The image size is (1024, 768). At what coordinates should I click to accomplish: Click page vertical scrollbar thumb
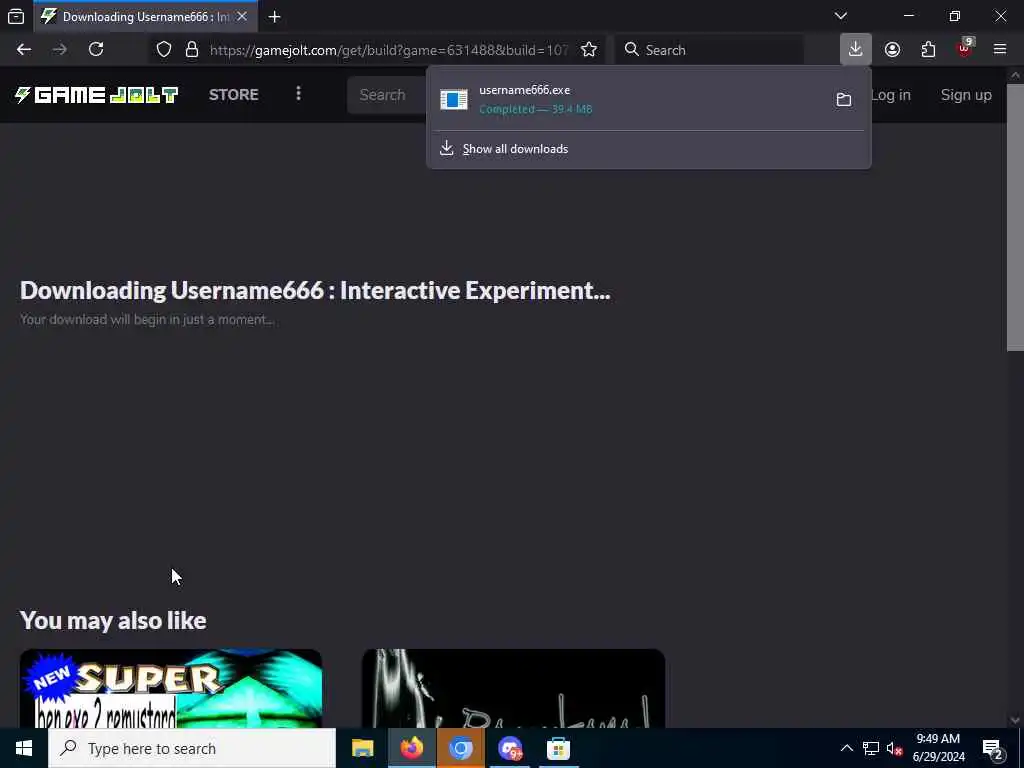tap(1015, 217)
